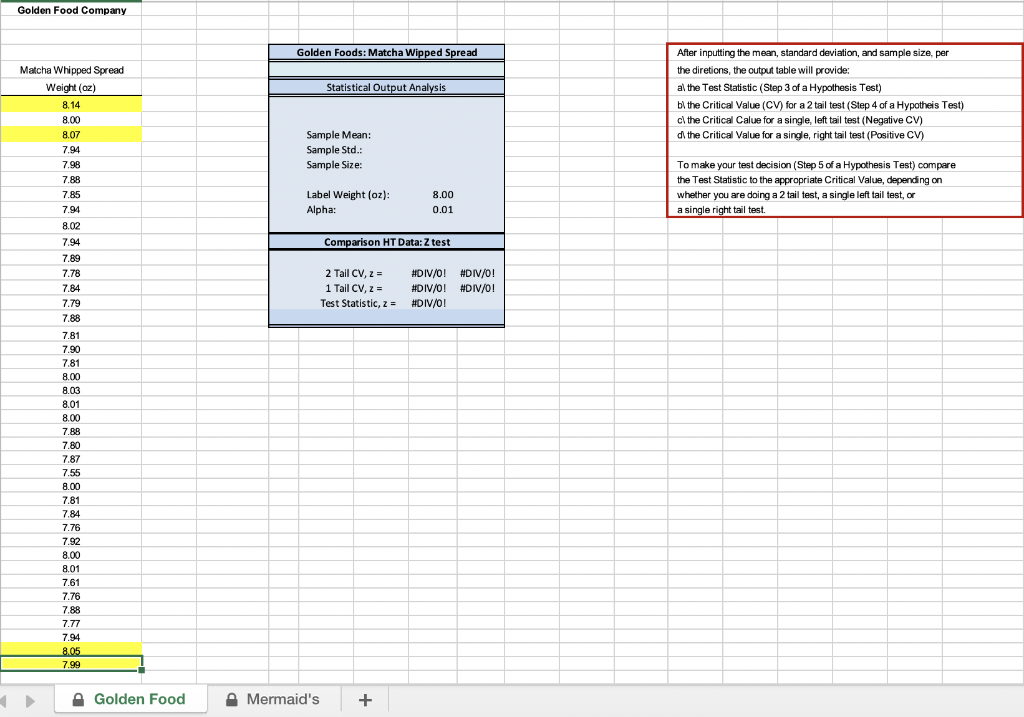This screenshot has height=717, width=1024.
Task: Add a new sheet with the plus button
Action: point(365,699)
